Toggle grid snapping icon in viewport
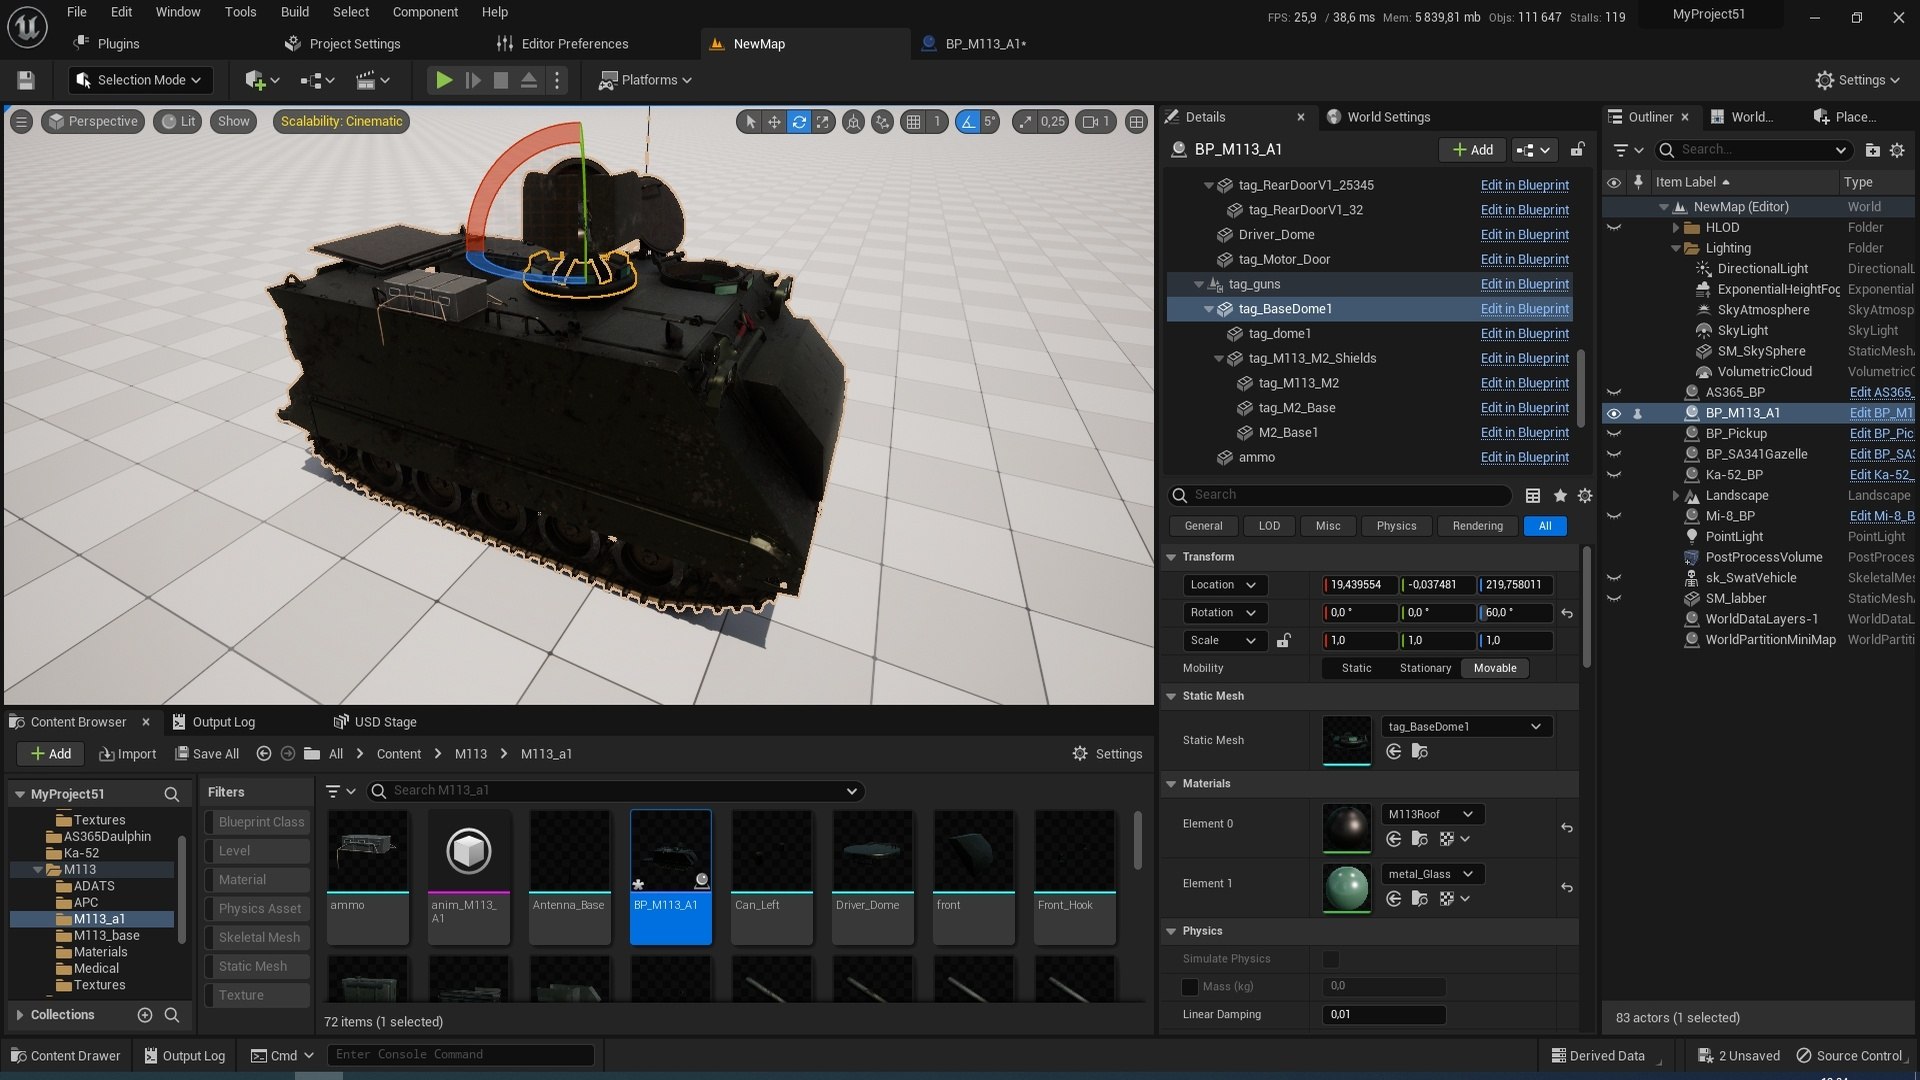Screen dimensions: 1920x1080 (913, 122)
